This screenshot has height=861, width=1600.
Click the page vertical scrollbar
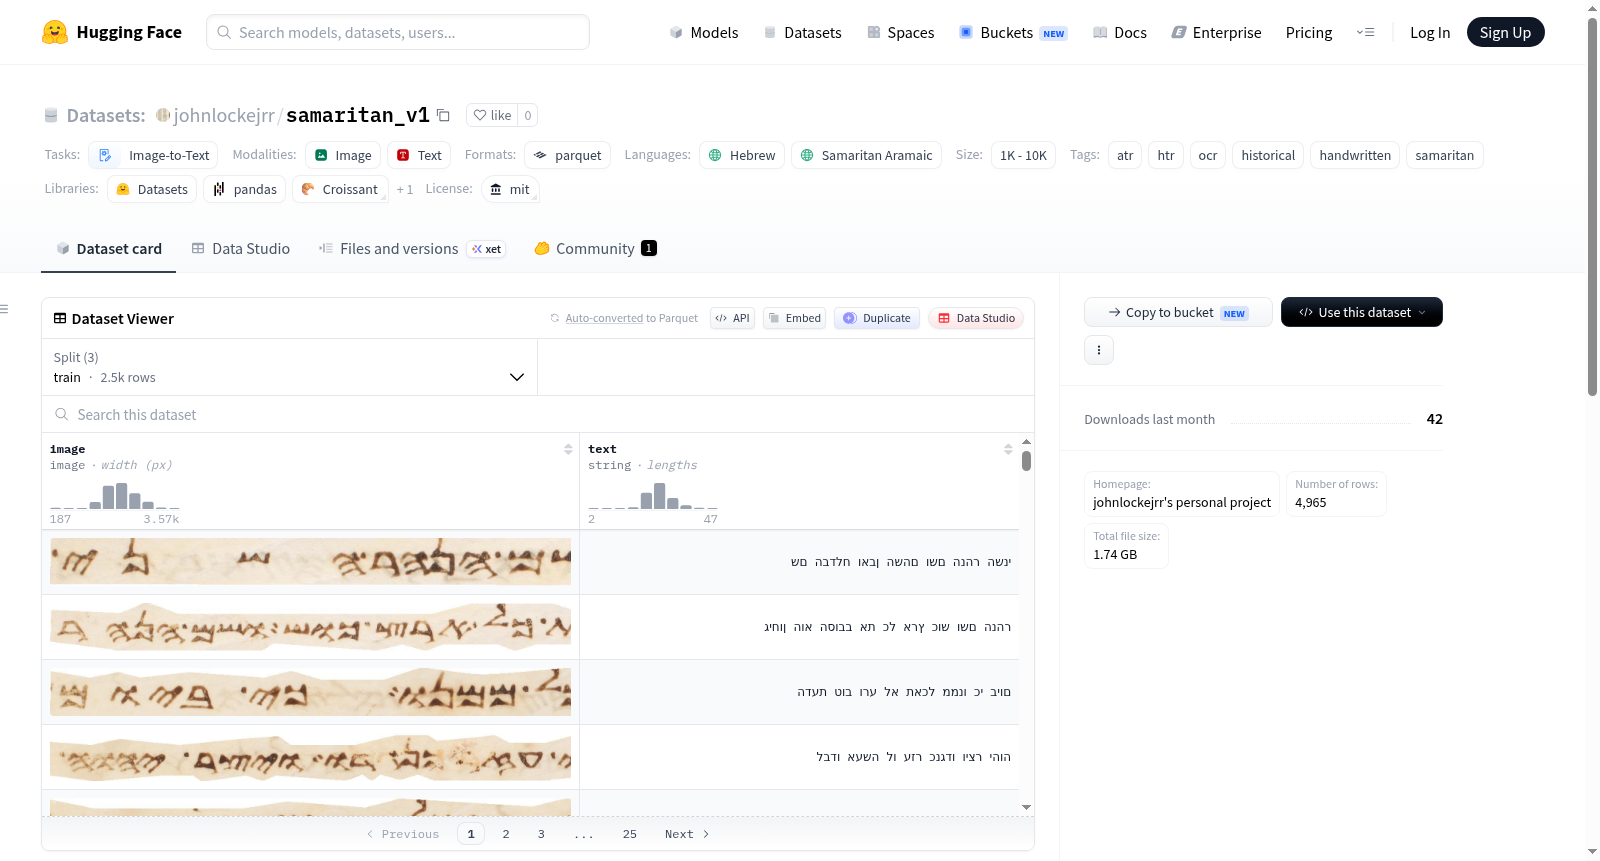(1592, 208)
